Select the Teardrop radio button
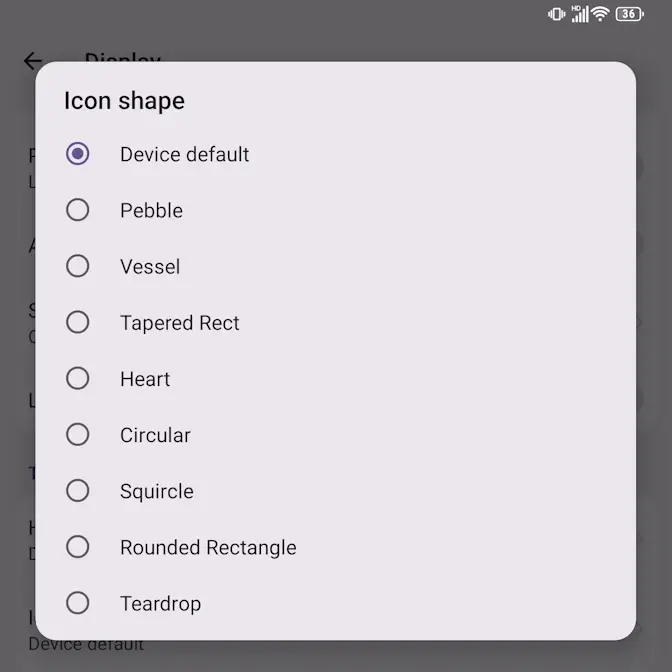 tap(77, 603)
